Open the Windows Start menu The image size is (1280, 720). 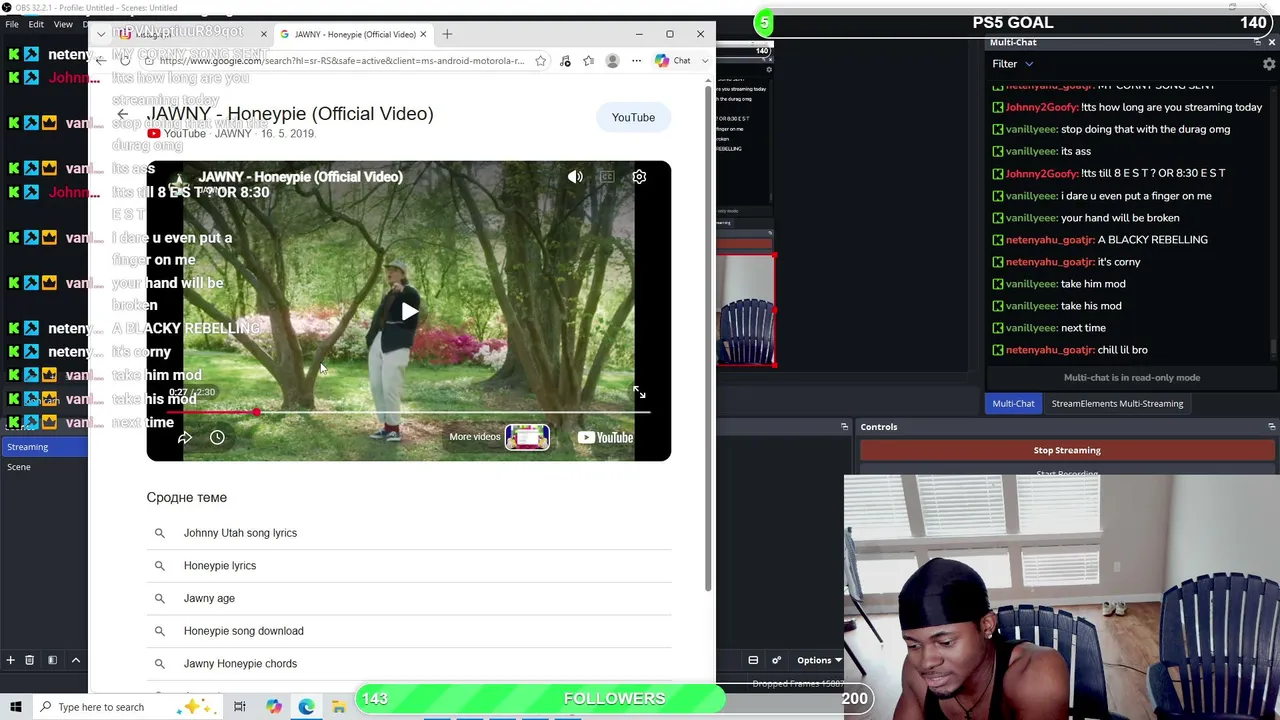[x=15, y=707]
